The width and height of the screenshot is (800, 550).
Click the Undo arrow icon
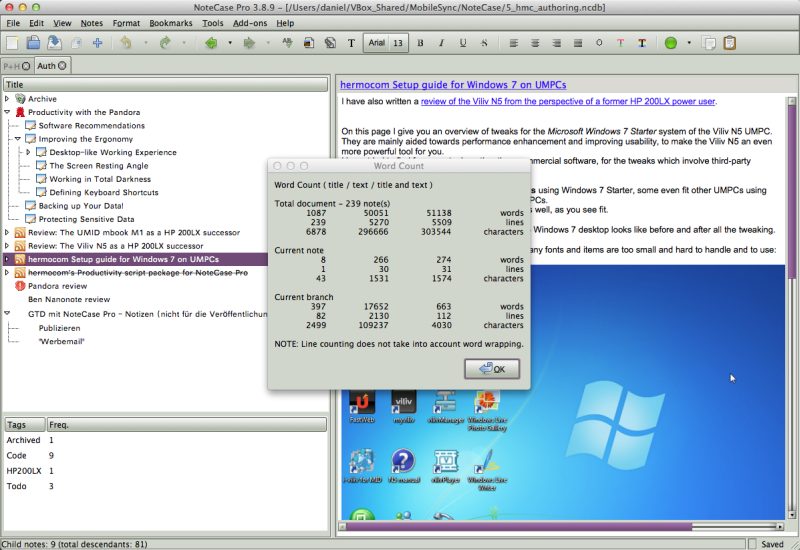coord(126,43)
